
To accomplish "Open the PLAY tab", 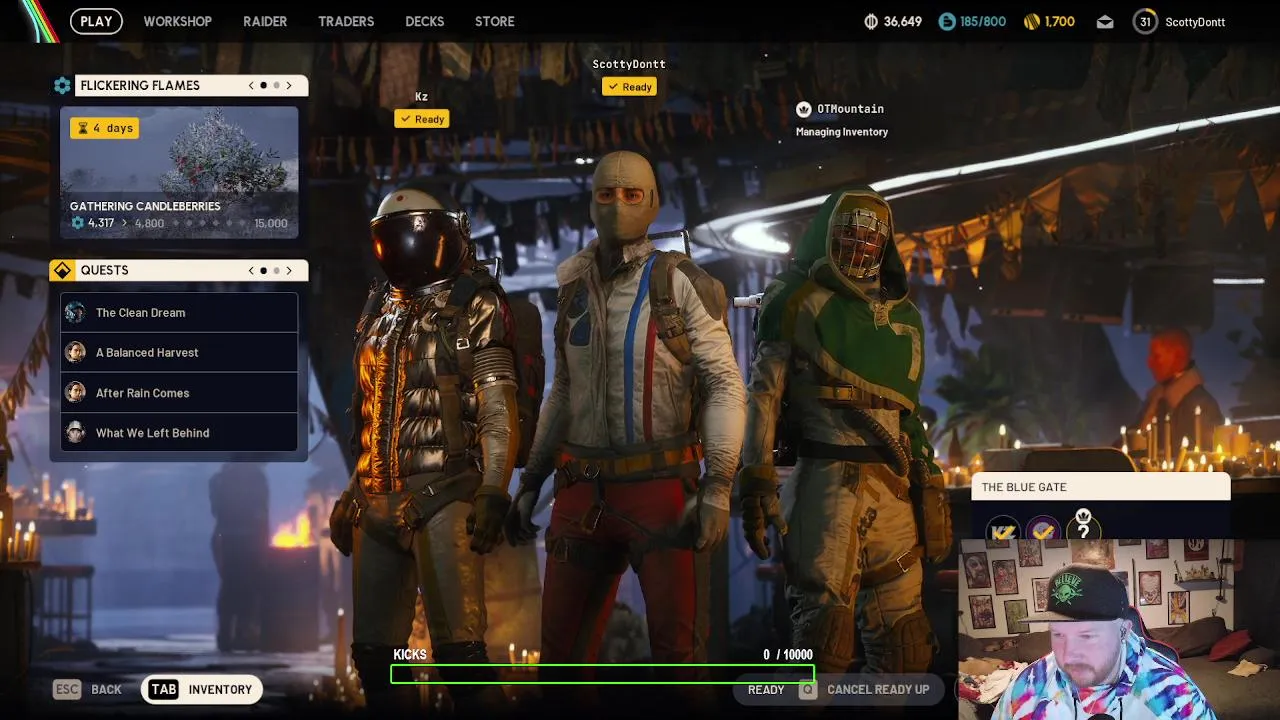I will coord(96,21).
